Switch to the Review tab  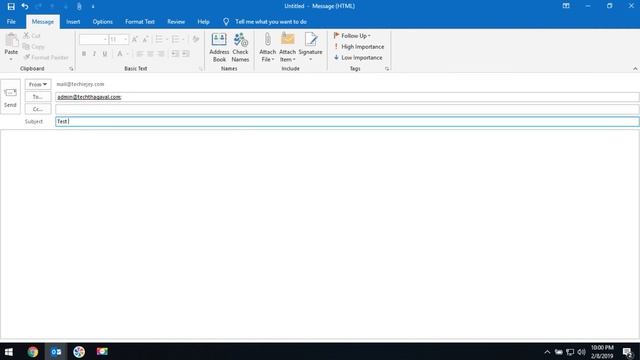[x=176, y=22]
